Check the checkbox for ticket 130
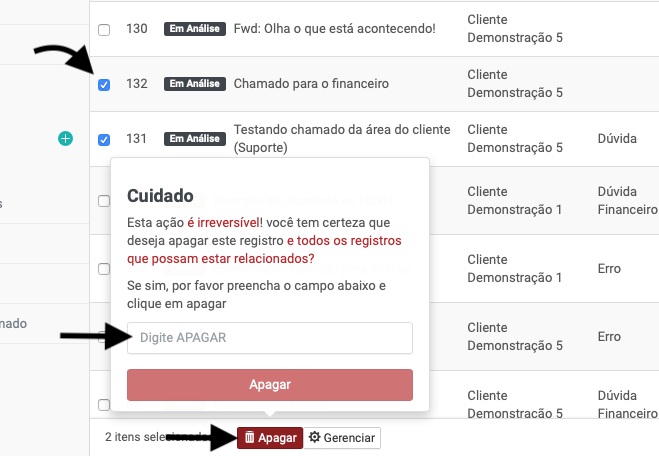The image size is (659, 456). tap(104, 30)
